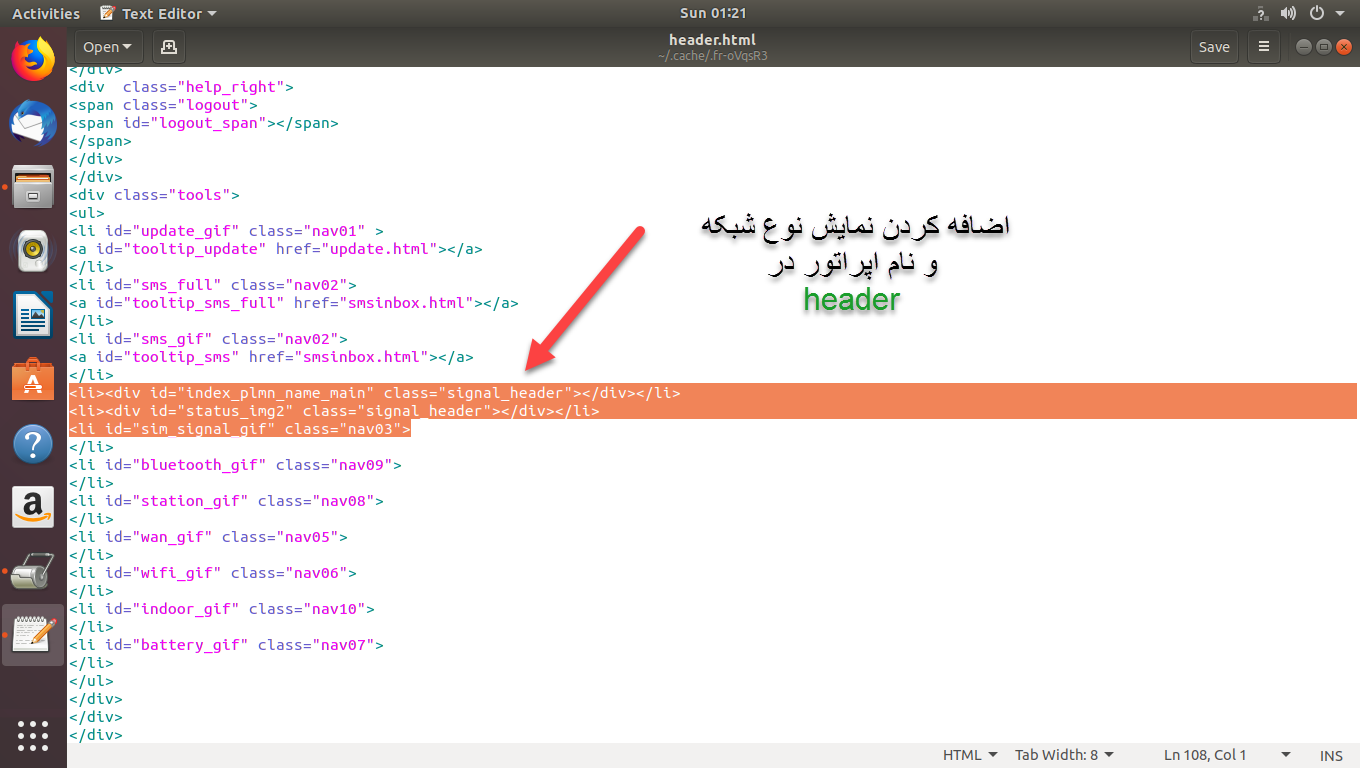Click the new document icon in header
This screenshot has width=1360, height=768.
(168, 47)
